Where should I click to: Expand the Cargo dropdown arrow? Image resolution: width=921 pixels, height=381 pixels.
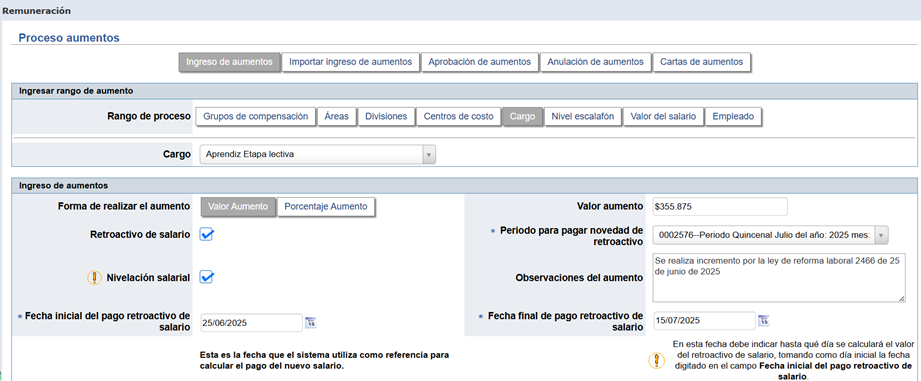tap(429, 154)
